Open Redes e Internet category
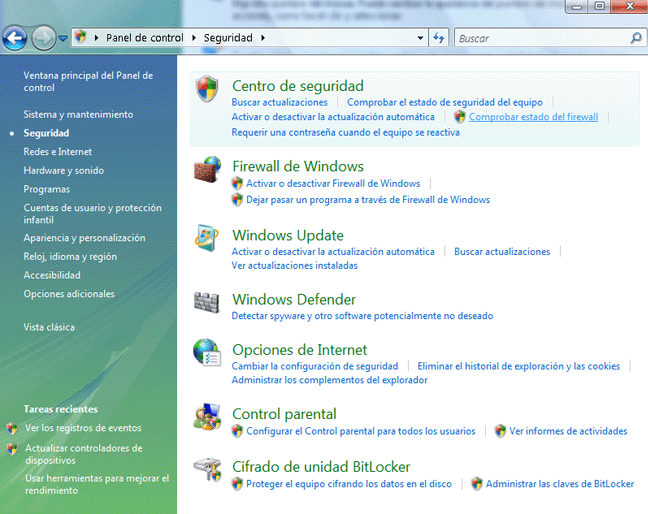The image size is (648, 514). 57,152
